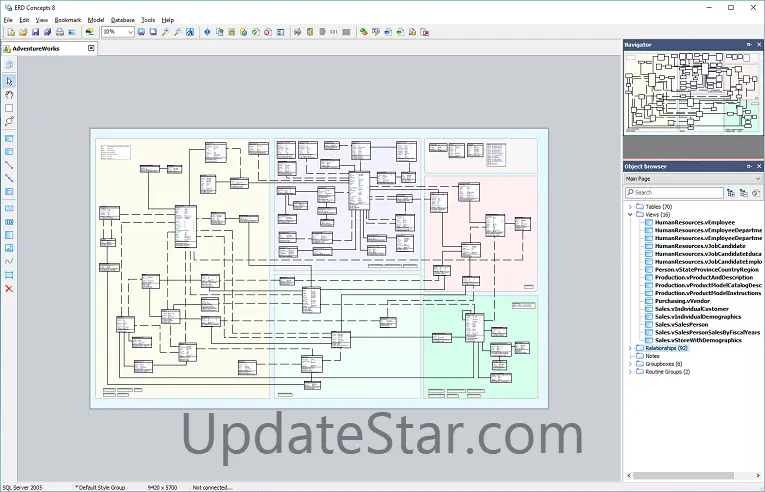
Task: Click the Navigator diagram thumbnail
Action: pos(693,92)
